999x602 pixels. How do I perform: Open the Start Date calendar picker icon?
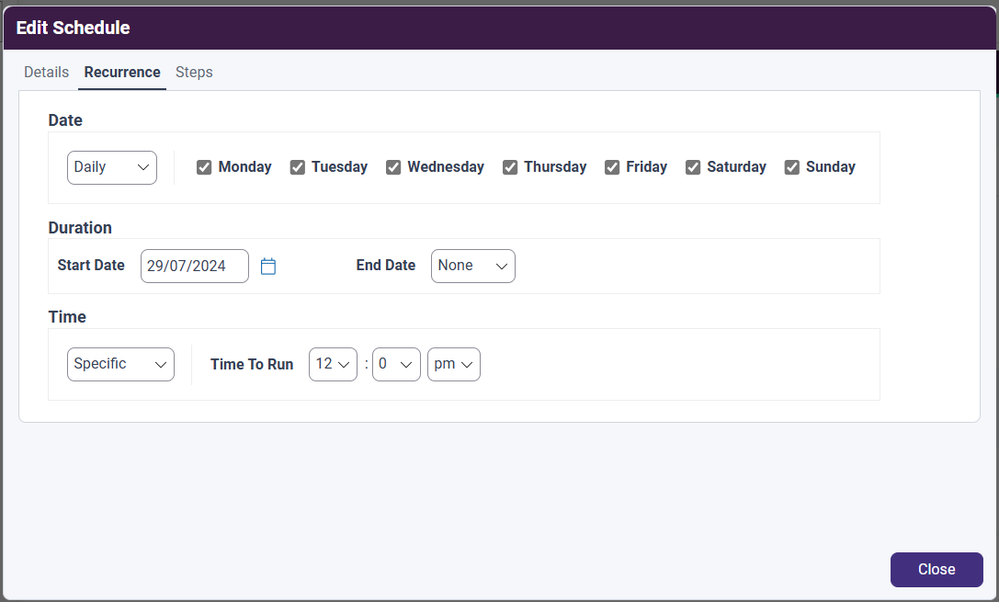coord(268,266)
